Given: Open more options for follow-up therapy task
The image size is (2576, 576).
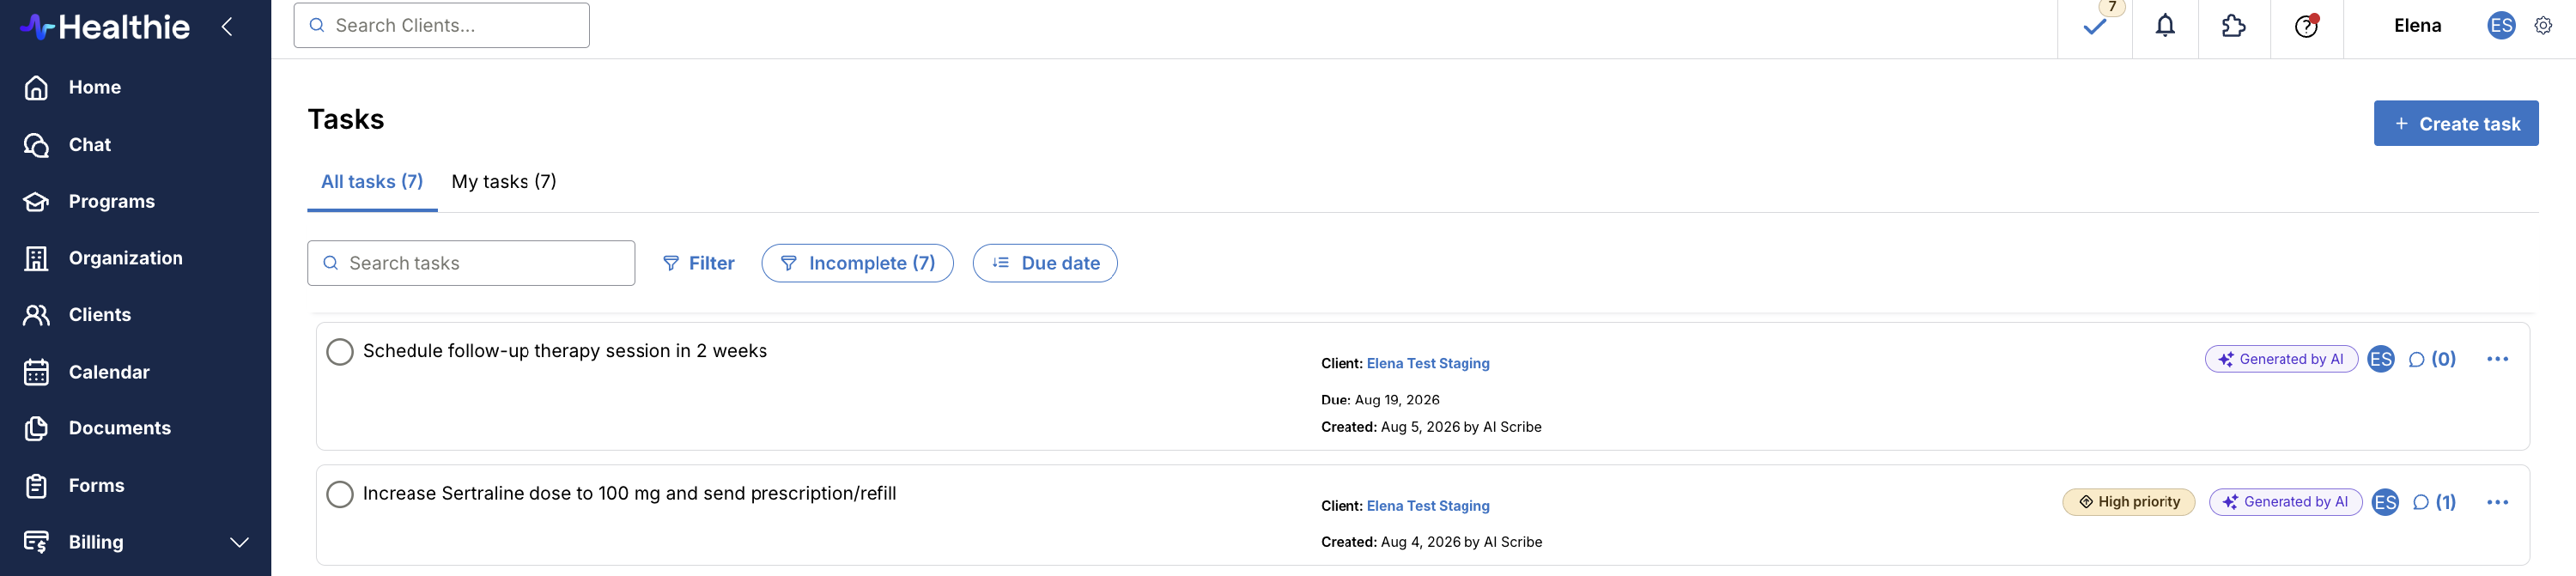Looking at the screenshot, I should pos(2497,359).
